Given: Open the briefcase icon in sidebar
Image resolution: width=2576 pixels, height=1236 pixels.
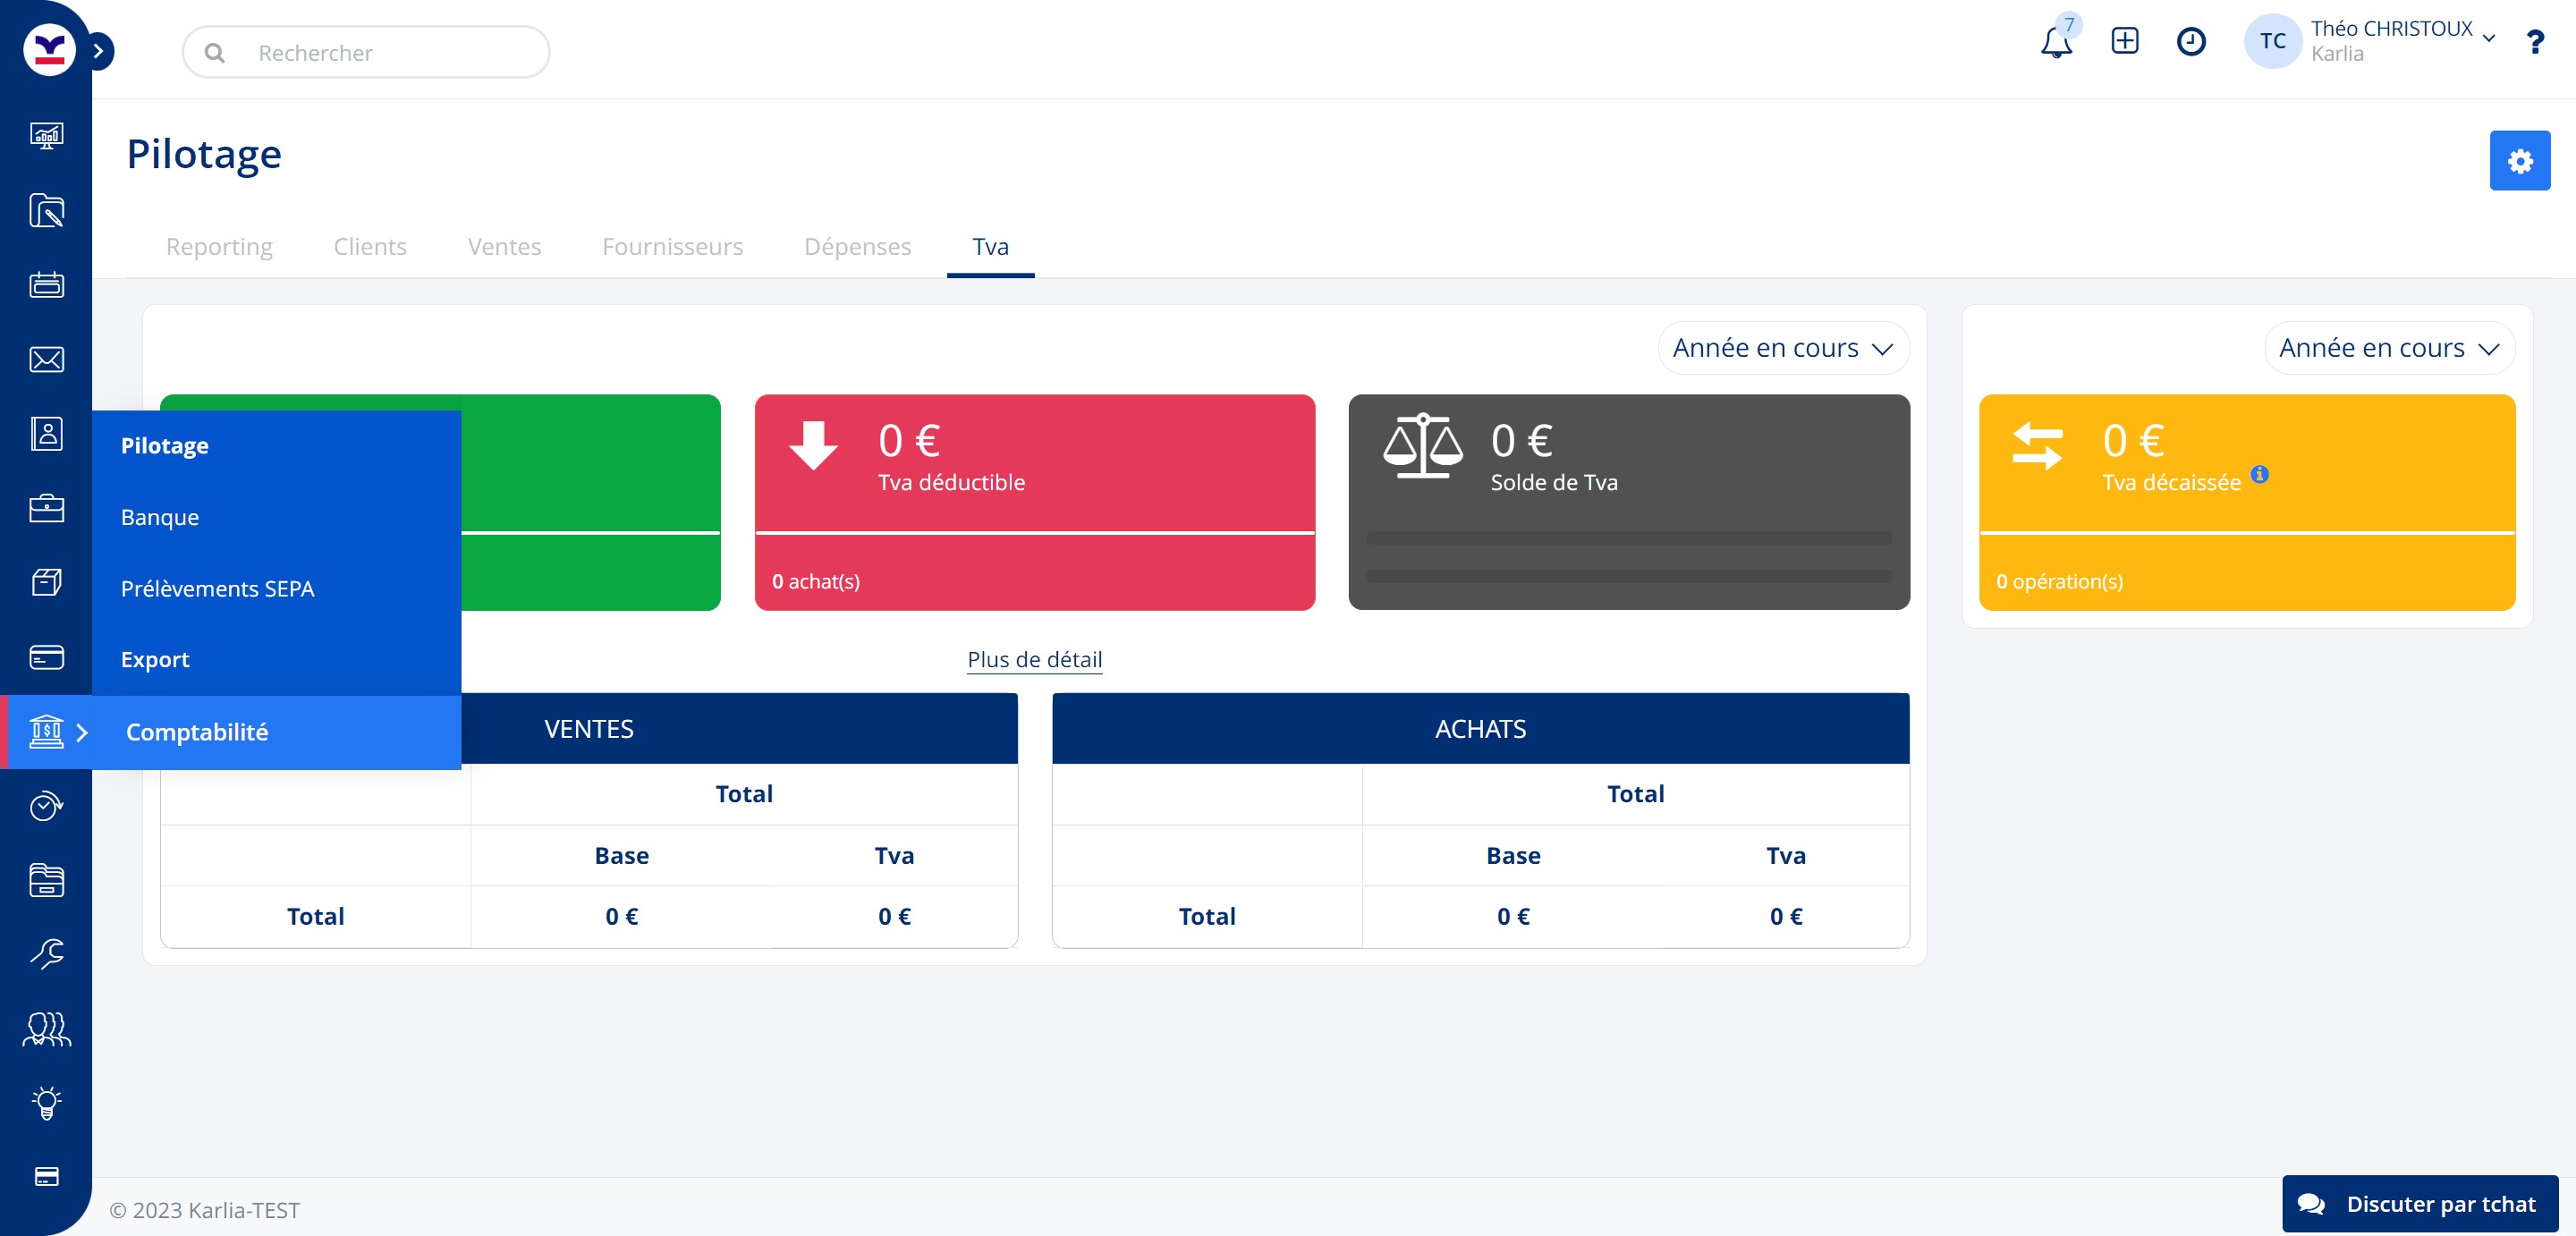Looking at the screenshot, I should coord(46,508).
